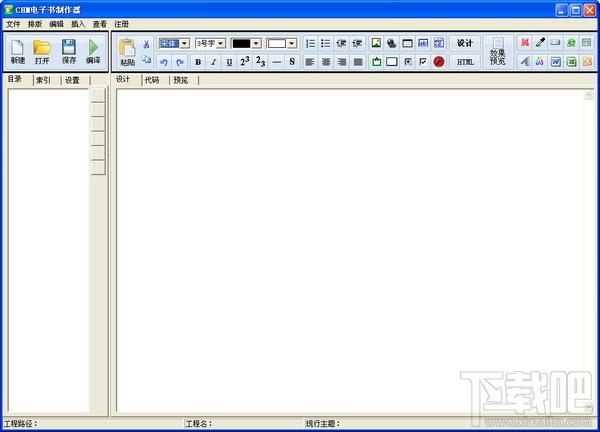The image size is (600, 432).
Task: Align text to the right
Action: [x=341, y=62]
